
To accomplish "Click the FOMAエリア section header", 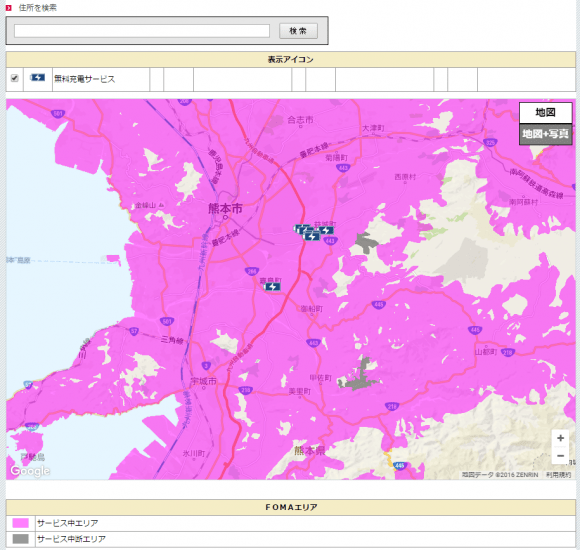I will pos(291,507).
